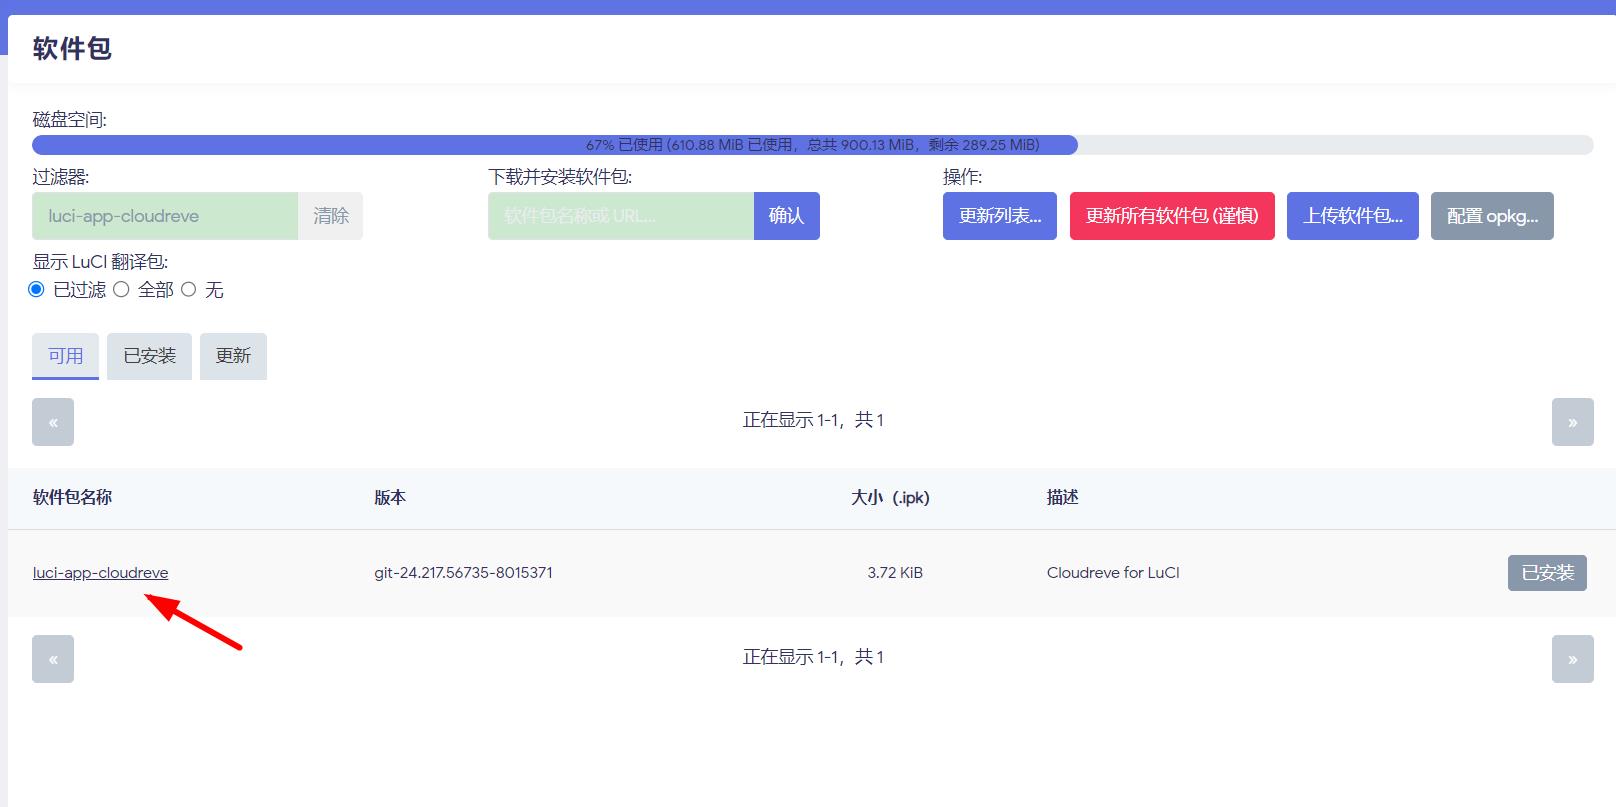Click the top previous page « button
Screen dimensions: 1616x807
[x=53, y=422]
